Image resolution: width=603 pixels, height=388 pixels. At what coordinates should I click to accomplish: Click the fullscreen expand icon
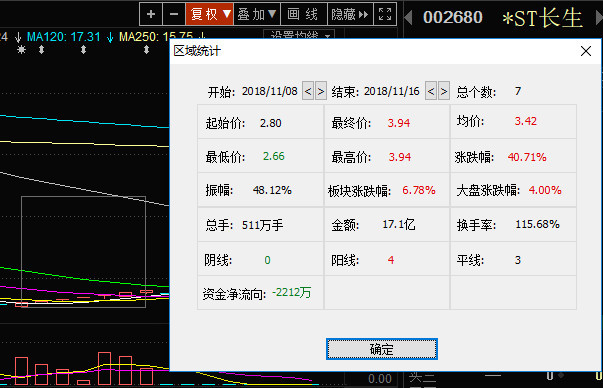point(385,14)
